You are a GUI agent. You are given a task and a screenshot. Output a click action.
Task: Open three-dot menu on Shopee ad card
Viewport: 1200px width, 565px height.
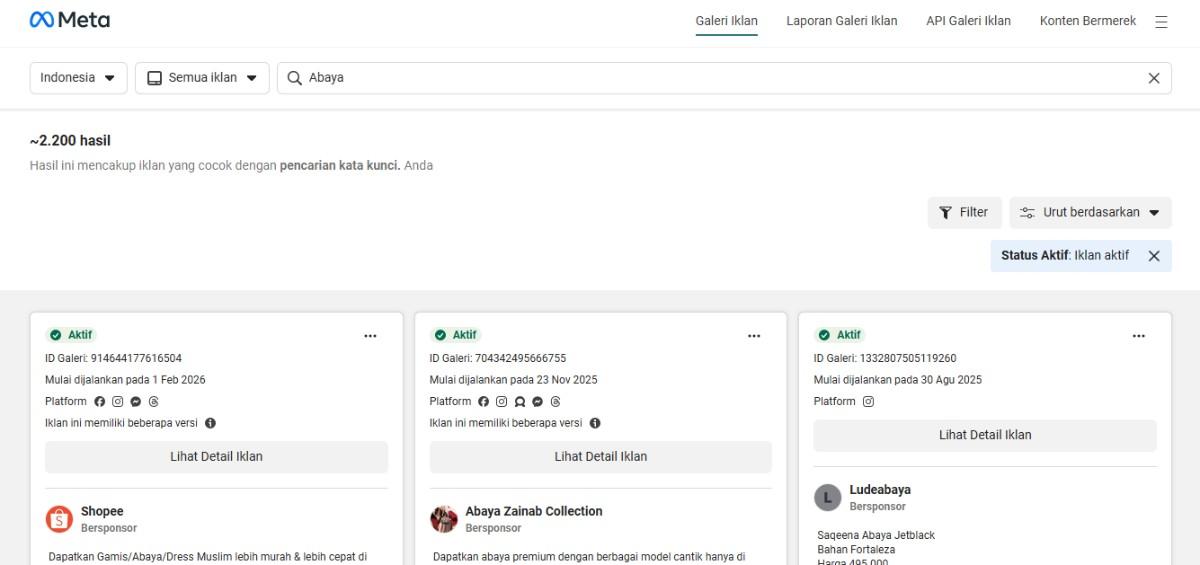coord(370,336)
